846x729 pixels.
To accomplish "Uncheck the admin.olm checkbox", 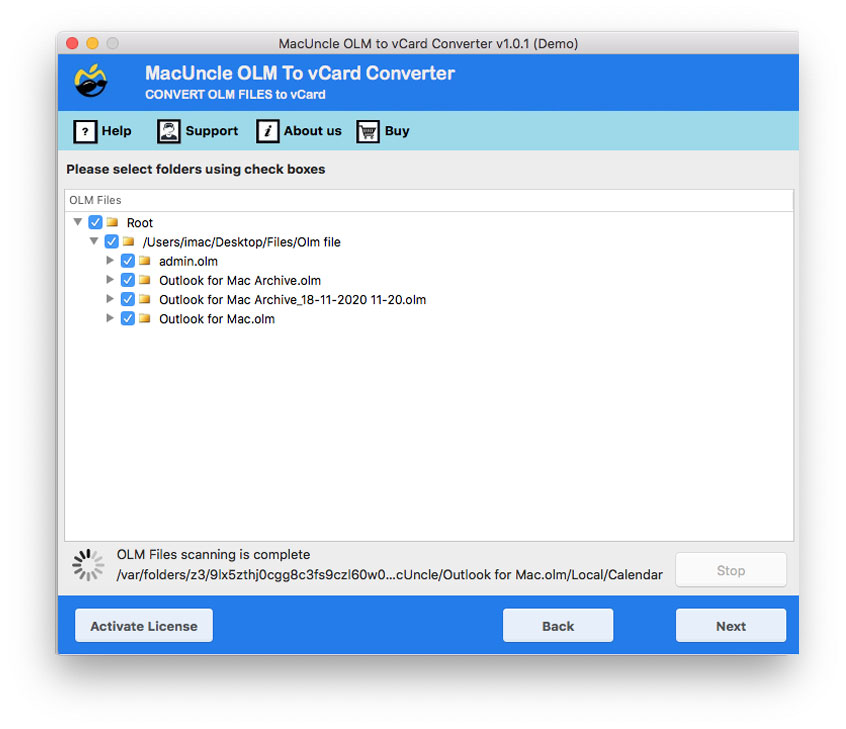I will click(x=127, y=260).
